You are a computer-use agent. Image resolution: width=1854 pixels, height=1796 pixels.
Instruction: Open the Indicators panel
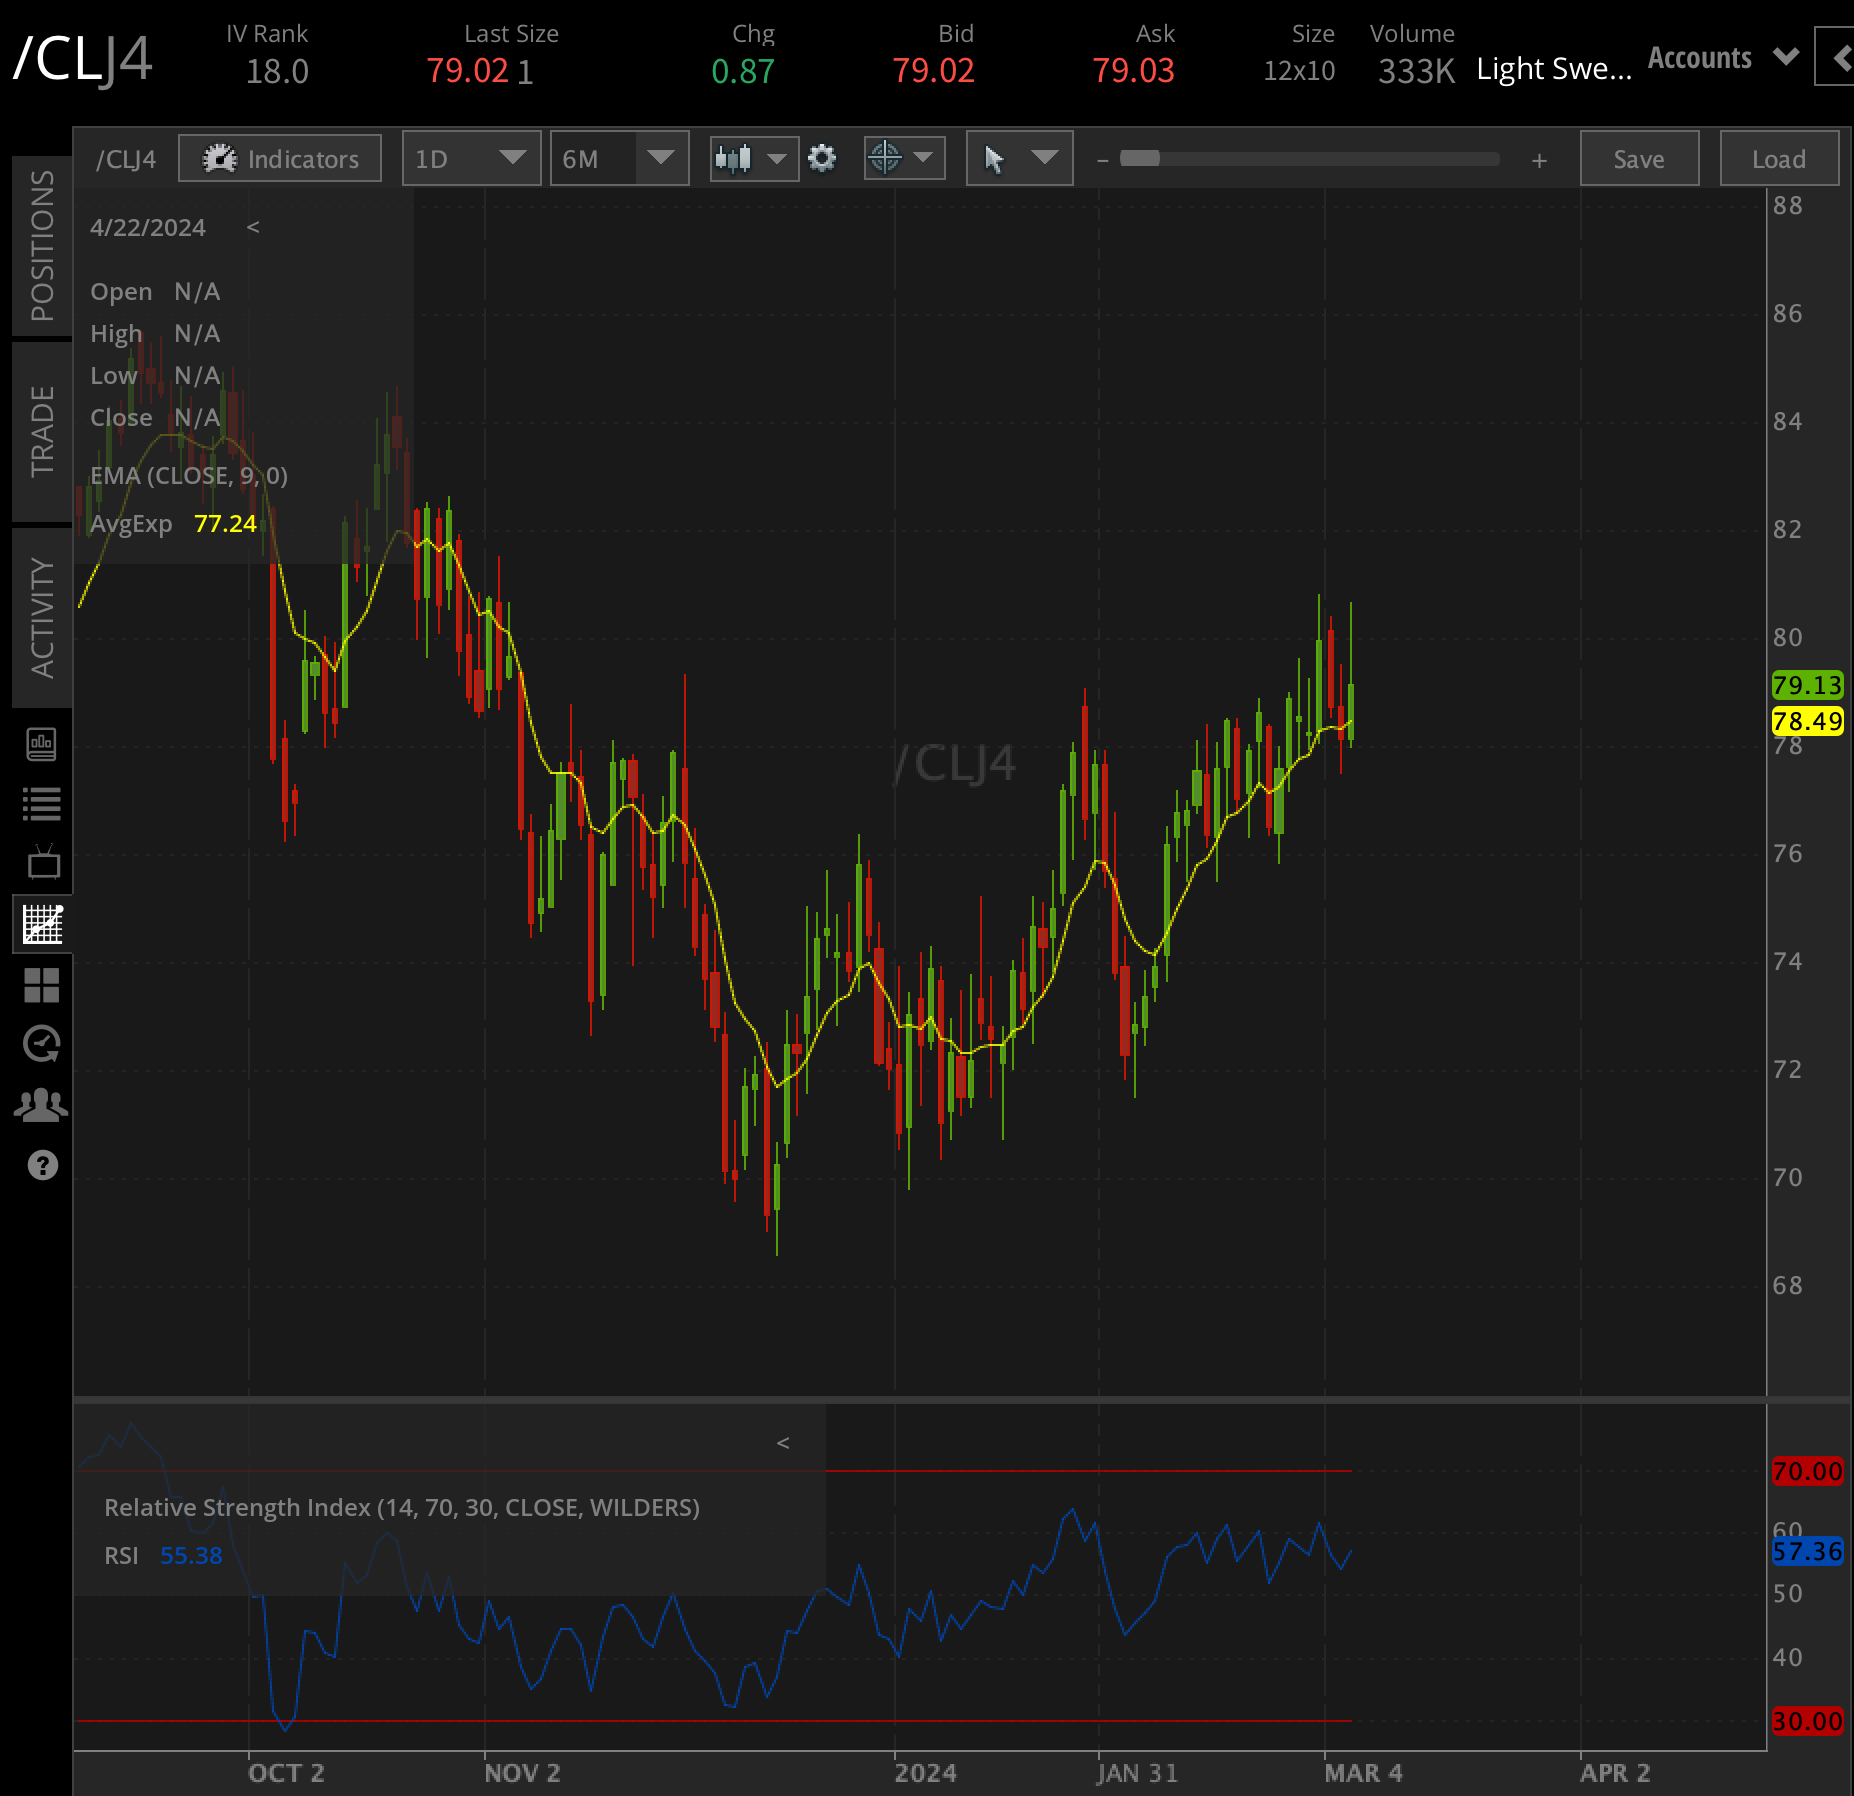click(280, 159)
